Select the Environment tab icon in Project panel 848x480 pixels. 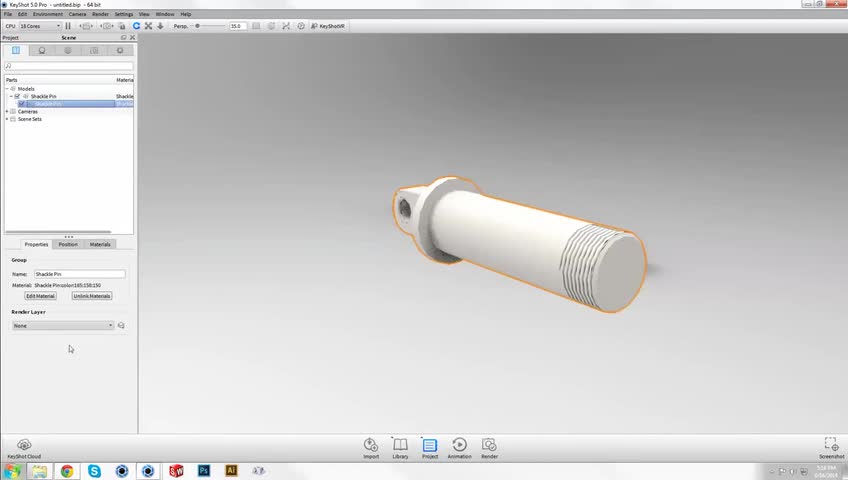[68, 50]
